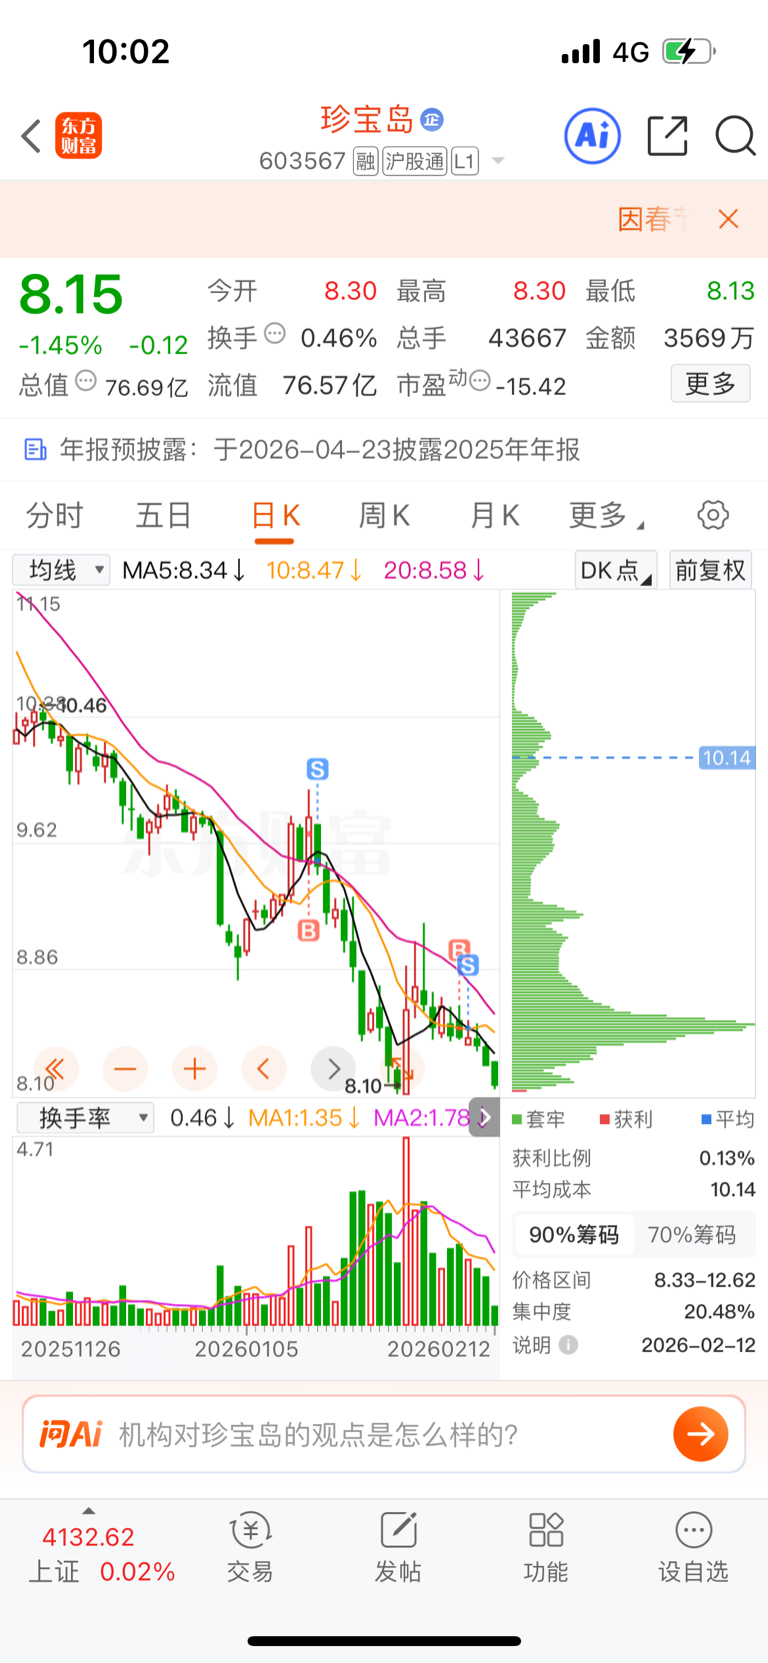Tap the B buy marker near 9.62
The height and width of the screenshot is (1663, 768).
(x=308, y=931)
